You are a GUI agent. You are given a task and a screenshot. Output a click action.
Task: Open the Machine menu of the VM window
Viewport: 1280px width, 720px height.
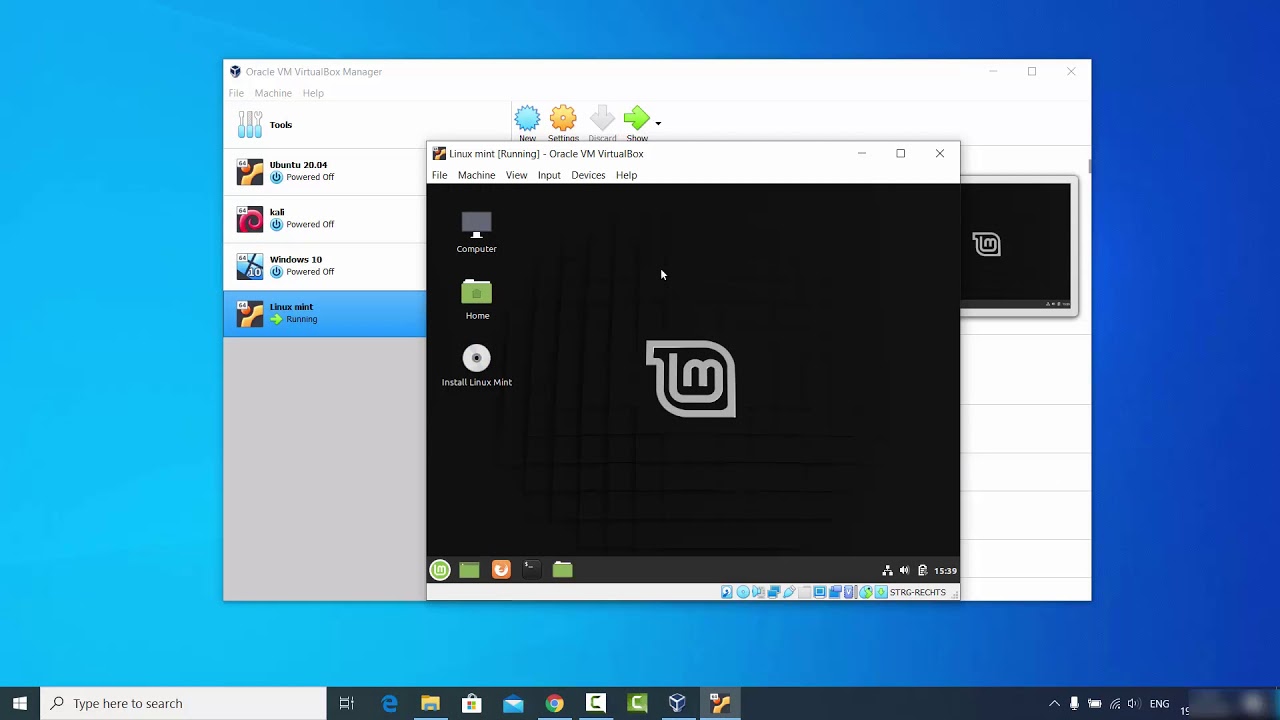476,175
